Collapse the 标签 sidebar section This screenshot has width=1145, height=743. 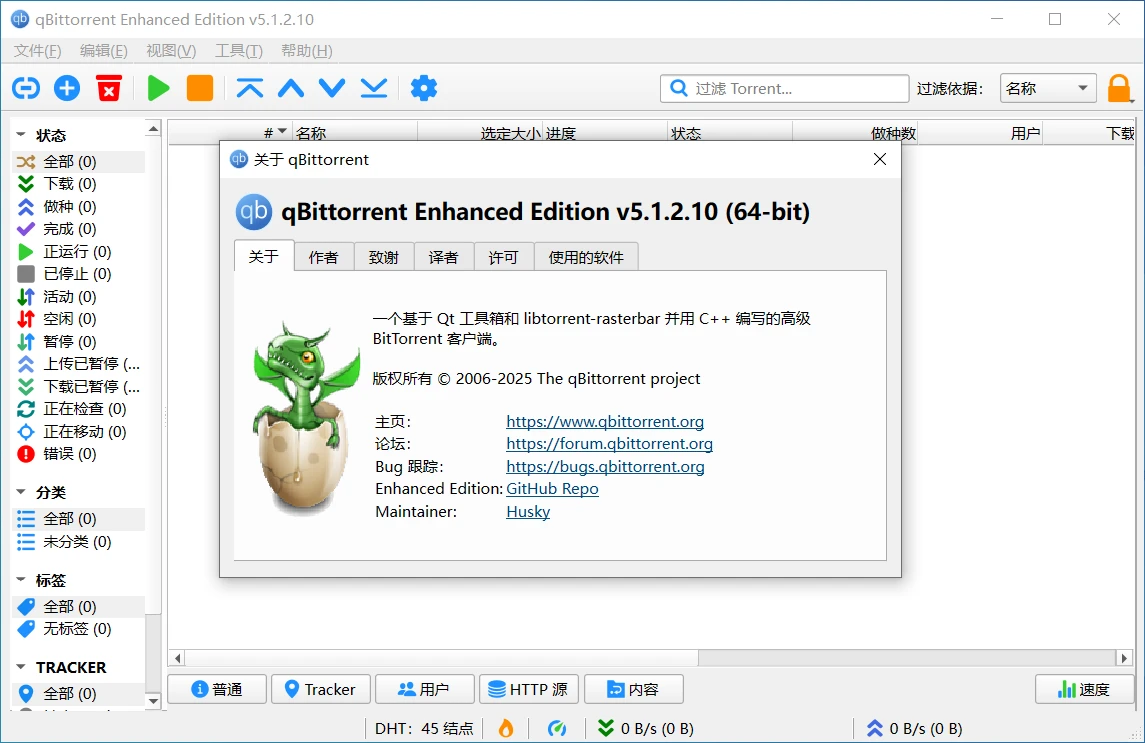point(21,580)
